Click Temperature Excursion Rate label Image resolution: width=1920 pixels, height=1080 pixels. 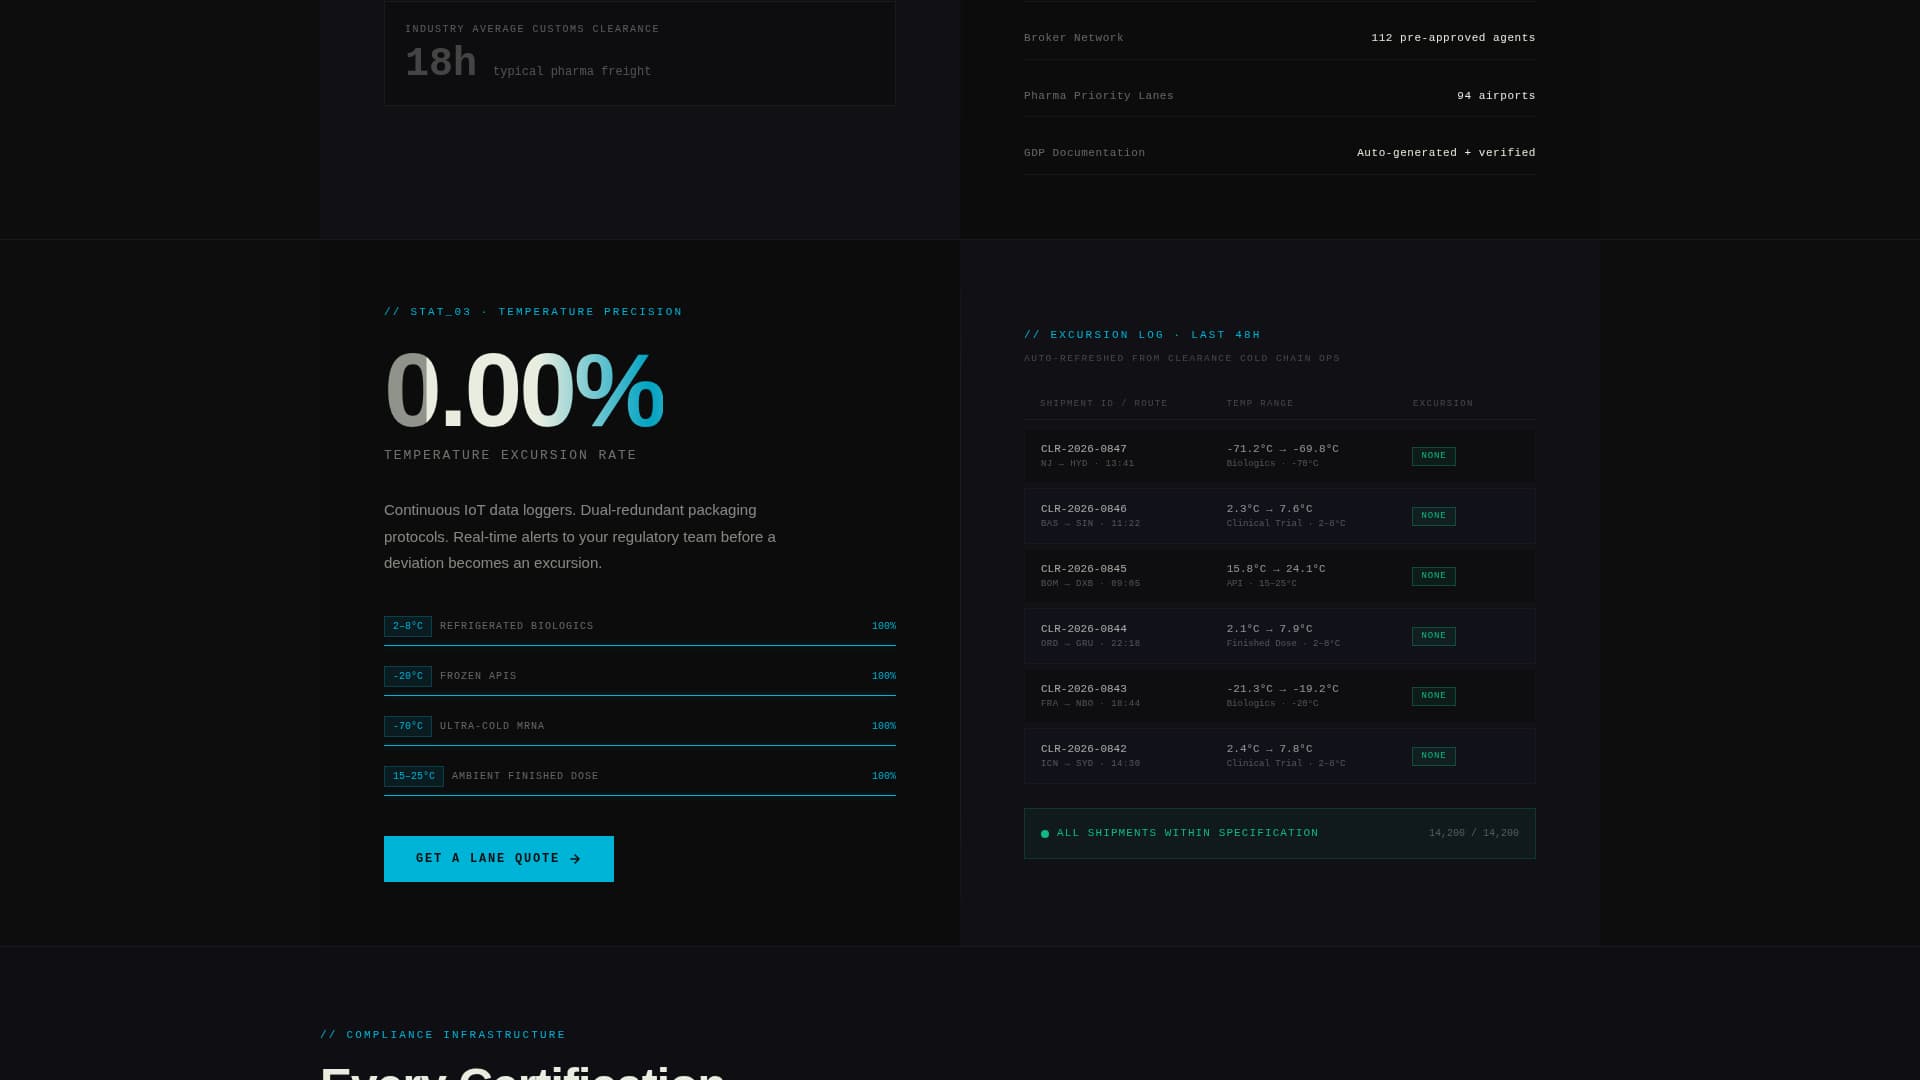click(x=510, y=456)
